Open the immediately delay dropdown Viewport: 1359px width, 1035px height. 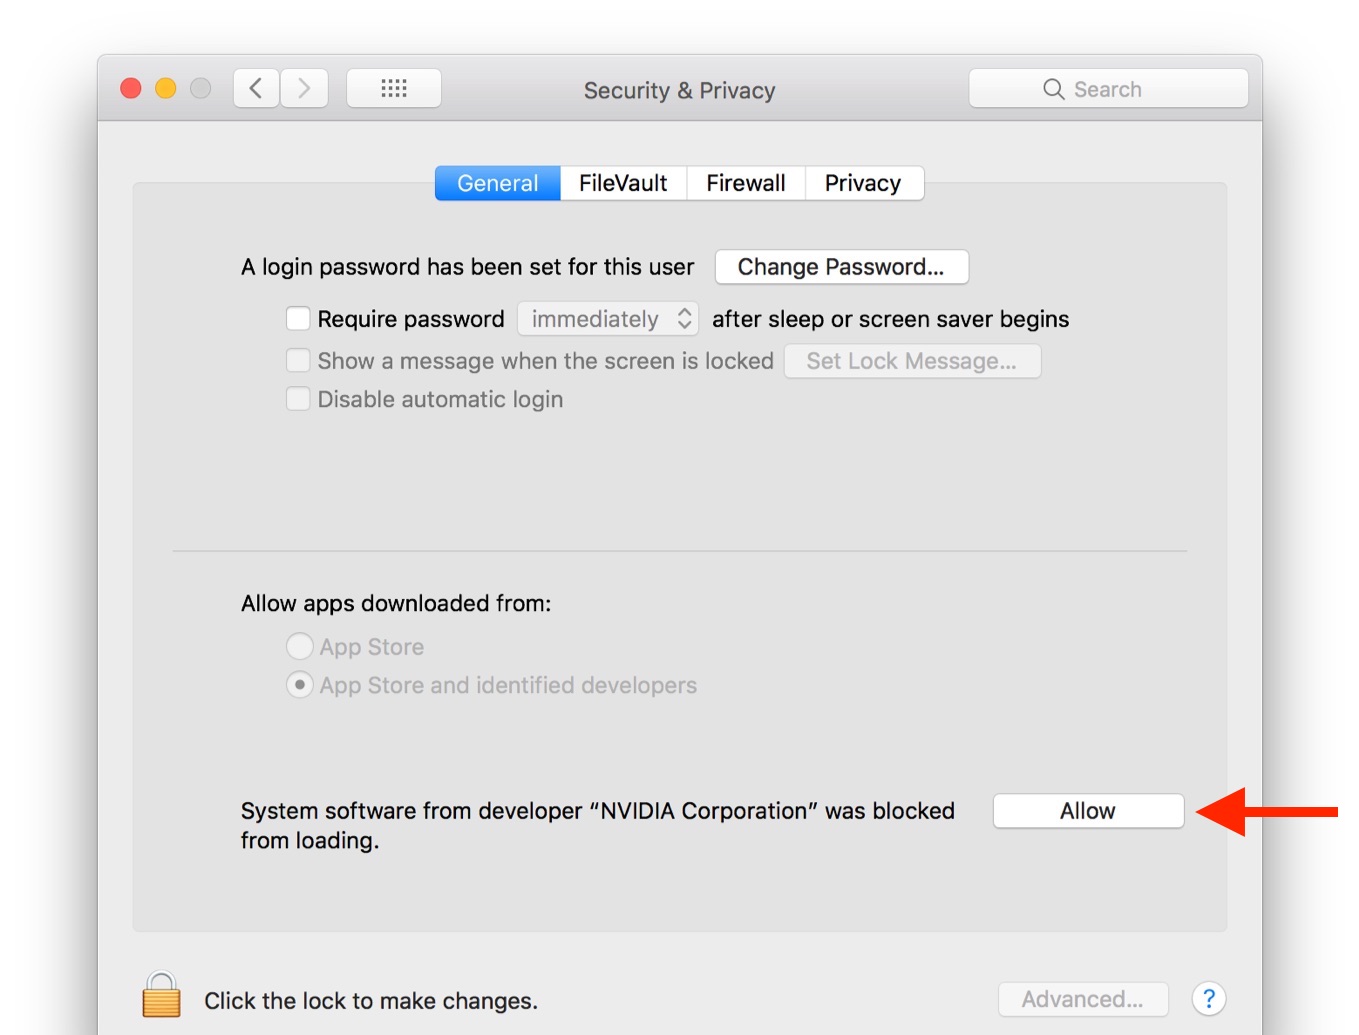tap(608, 319)
